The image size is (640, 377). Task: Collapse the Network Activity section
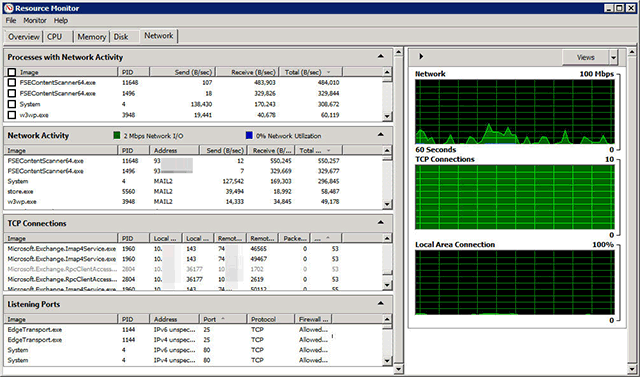(x=380, y=135)
